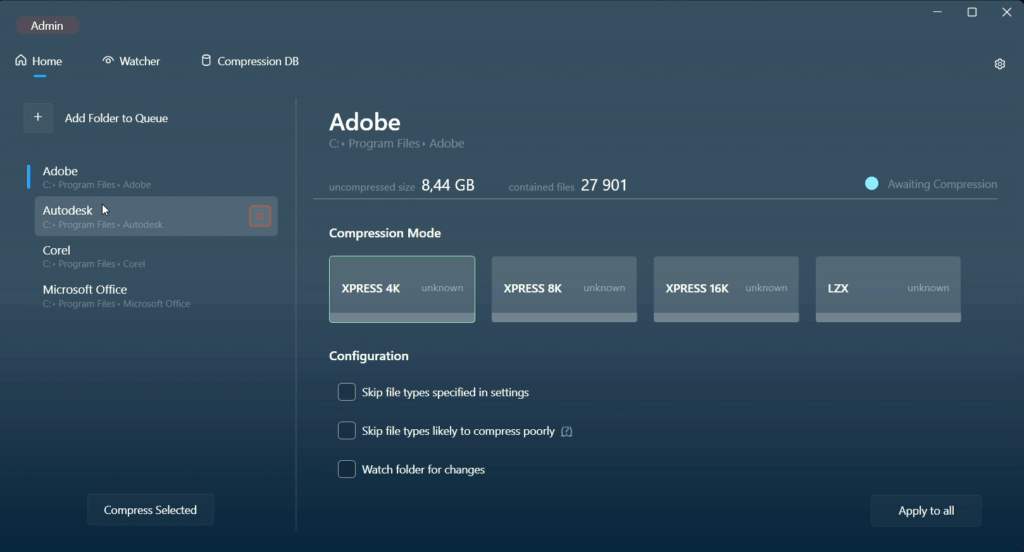Select LZX compression mode
1024x552 pixels.
(888, 289)
